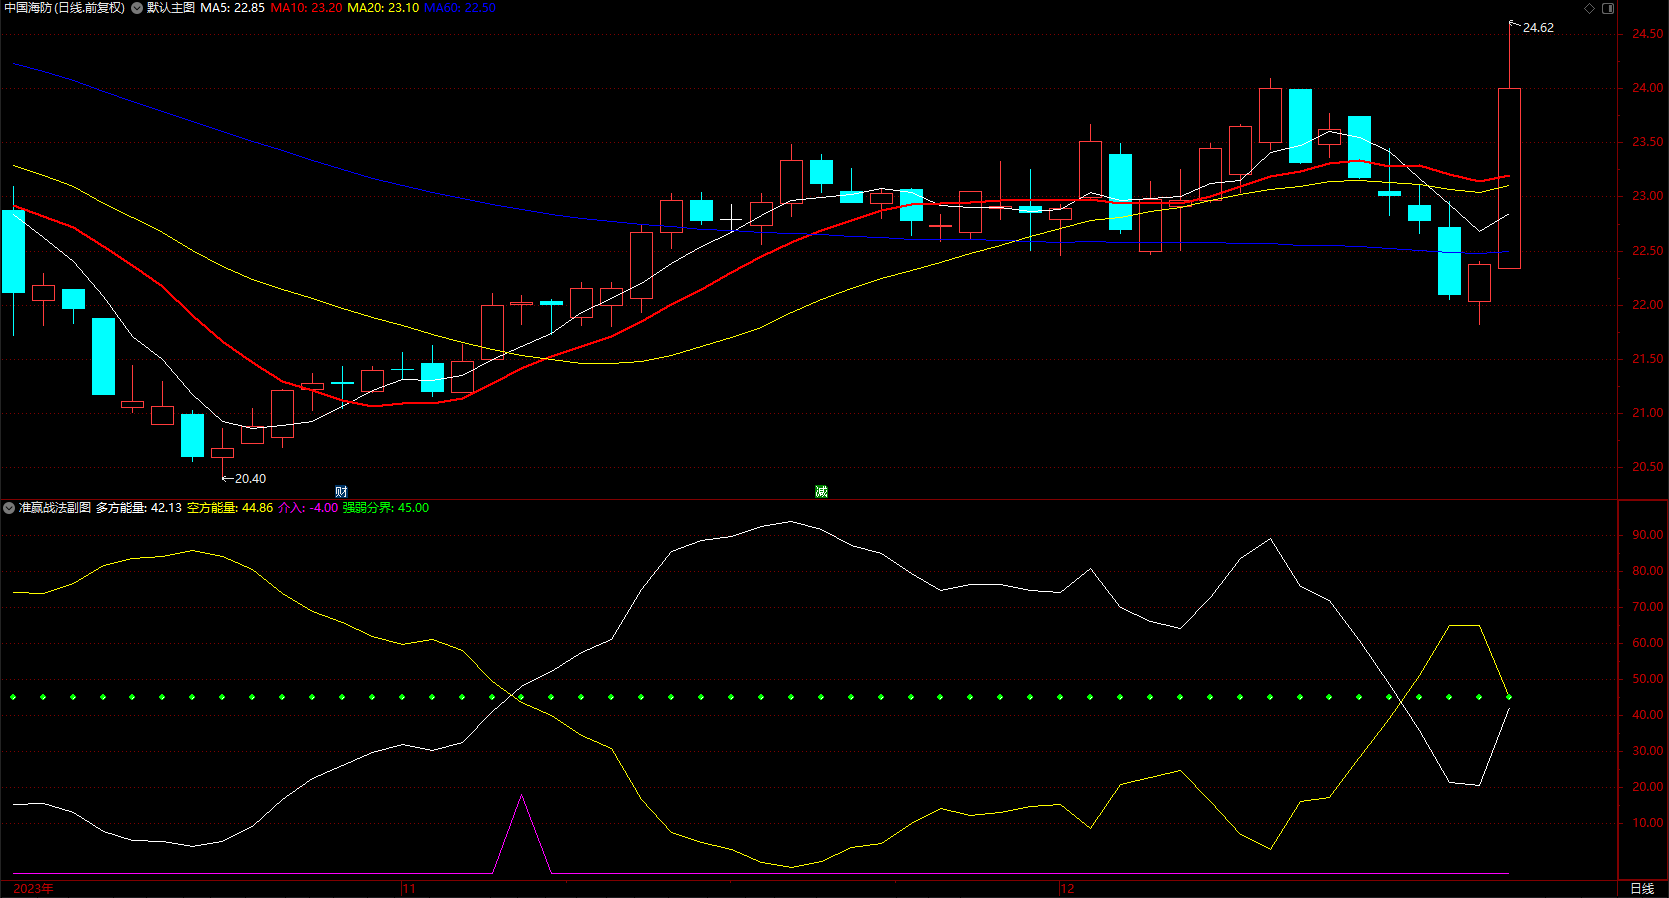Click the 23.50 price axis label
This screenshot has height=898, width=1669.
[x=1648, y=142]
